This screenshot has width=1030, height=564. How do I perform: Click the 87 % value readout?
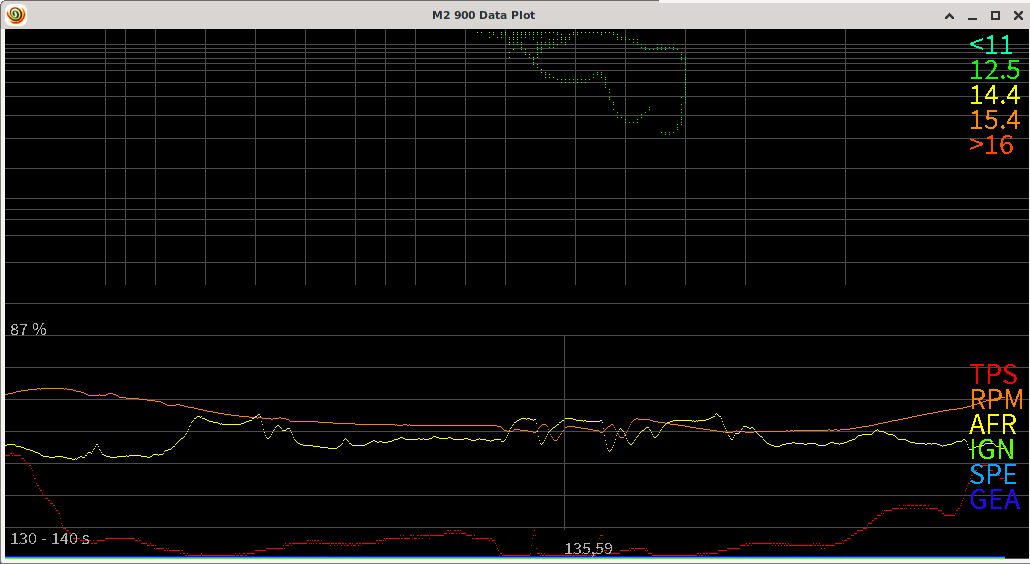pyautogui.click(x=28, y=329)
